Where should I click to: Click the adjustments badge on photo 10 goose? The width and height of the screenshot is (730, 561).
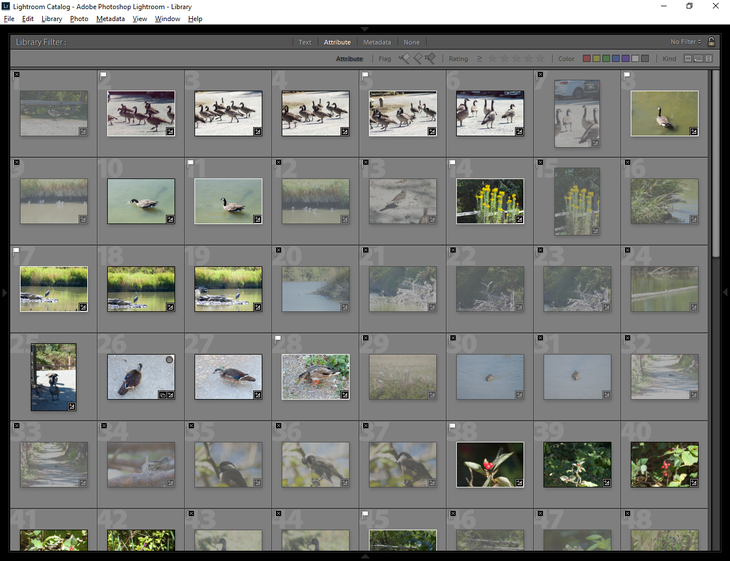170,219
